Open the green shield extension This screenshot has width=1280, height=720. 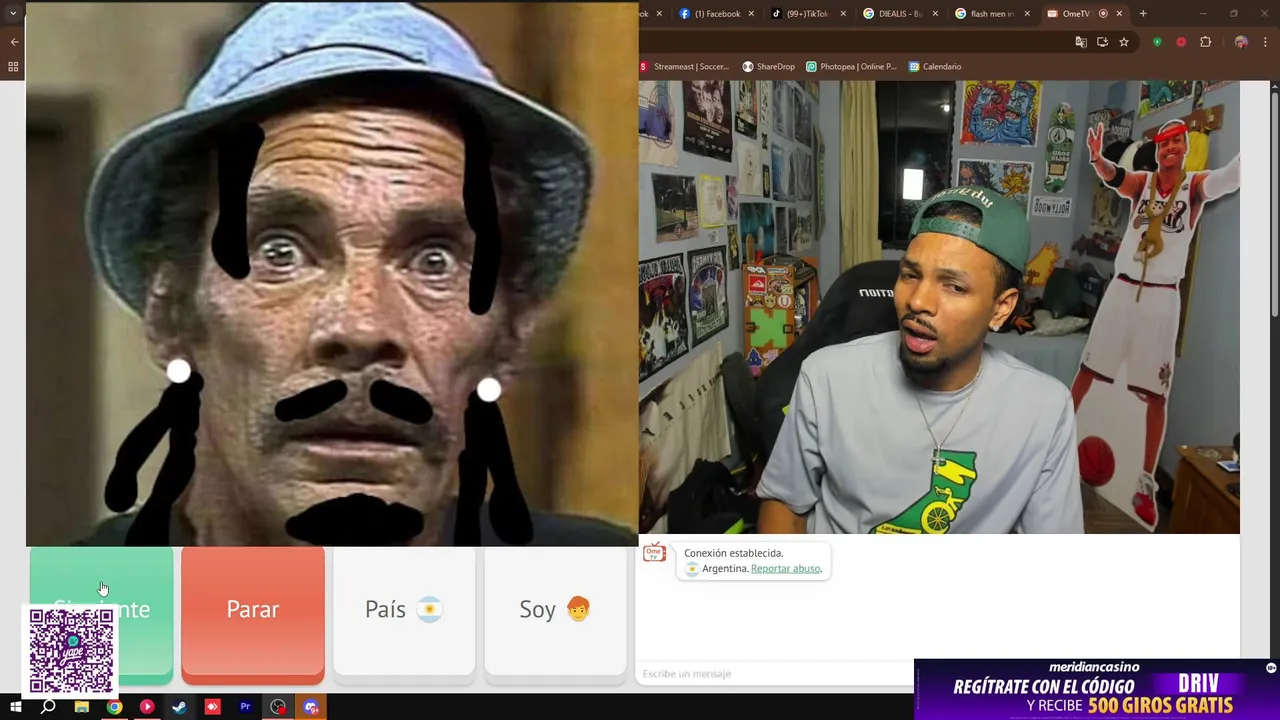(1157, 42)
